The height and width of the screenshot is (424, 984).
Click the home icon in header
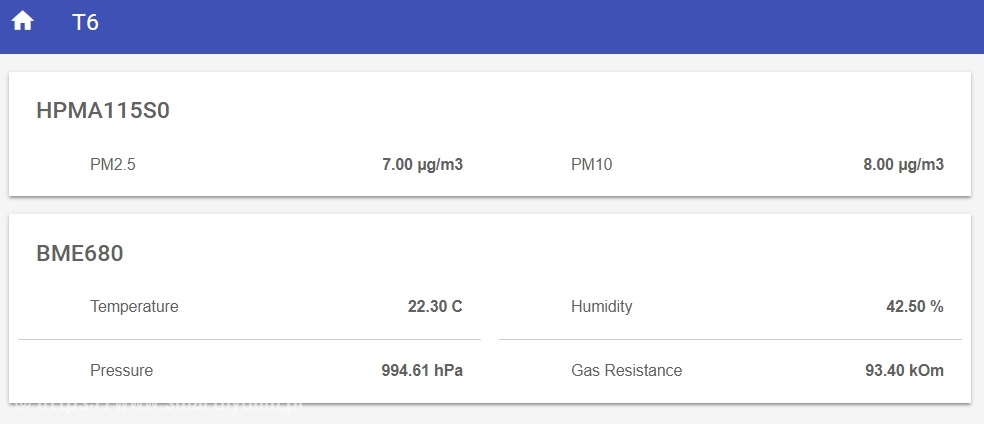click(22, 22)
